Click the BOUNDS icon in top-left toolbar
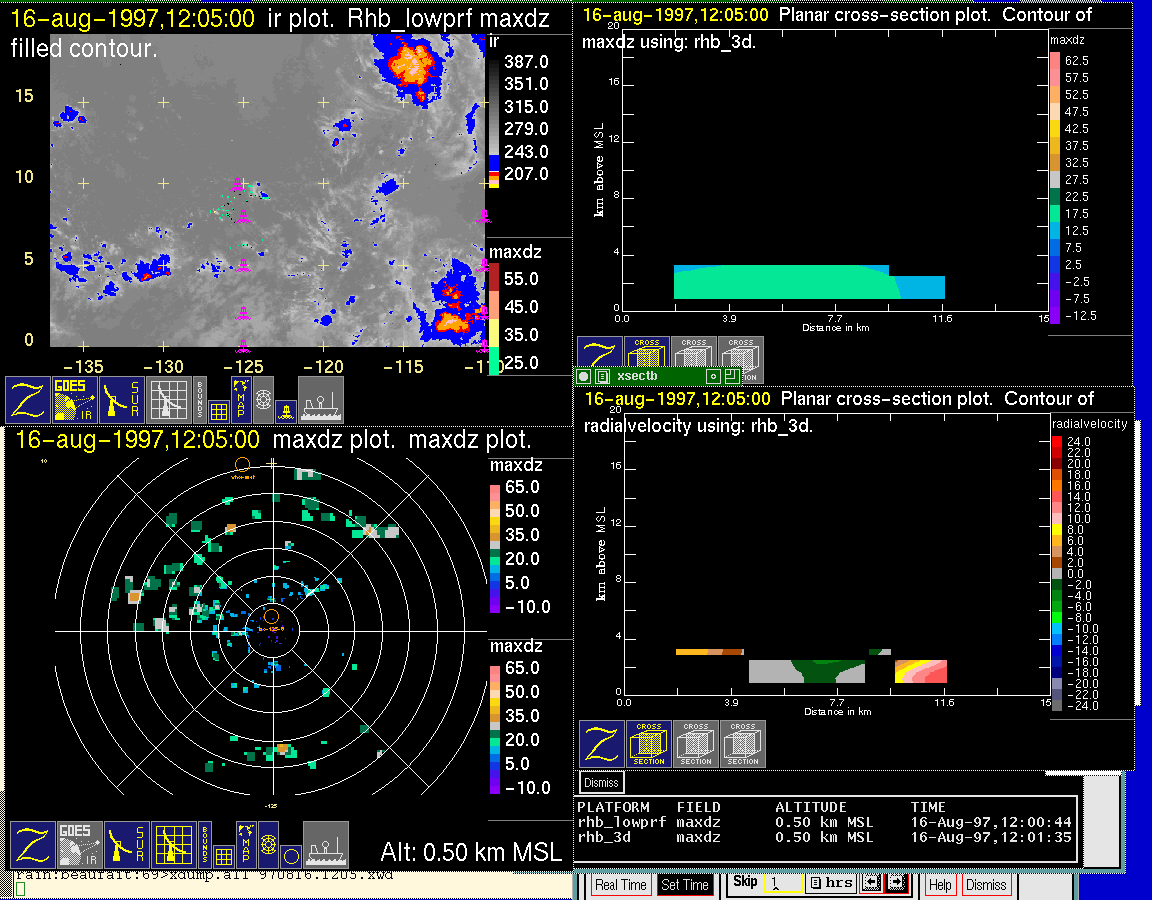Screen dimensions: 1152x900 point(200,399)
